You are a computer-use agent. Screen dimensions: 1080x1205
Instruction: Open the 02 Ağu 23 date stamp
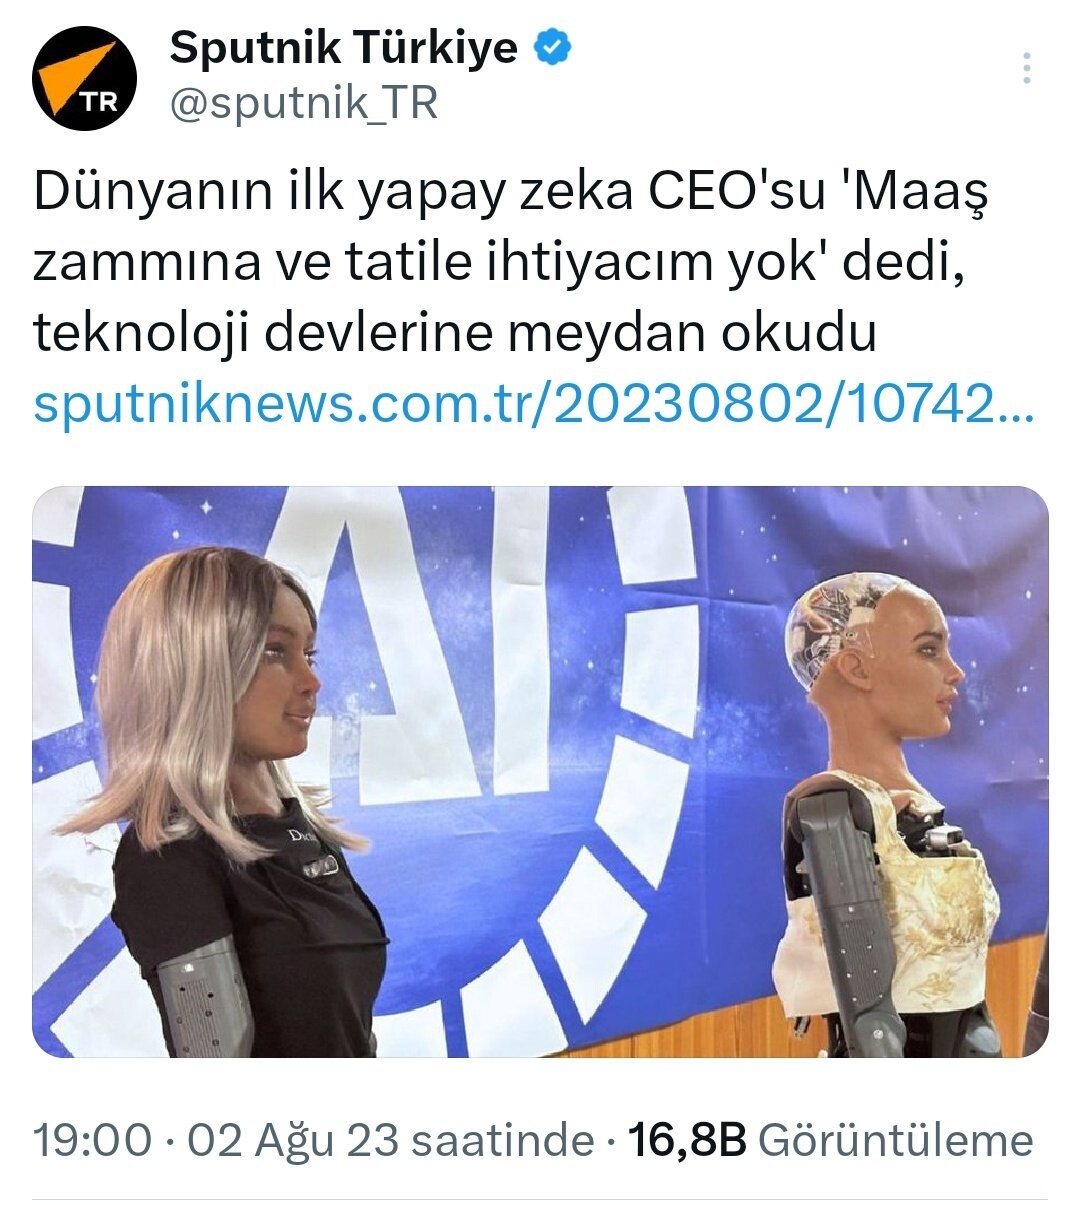click(294, 1140)
